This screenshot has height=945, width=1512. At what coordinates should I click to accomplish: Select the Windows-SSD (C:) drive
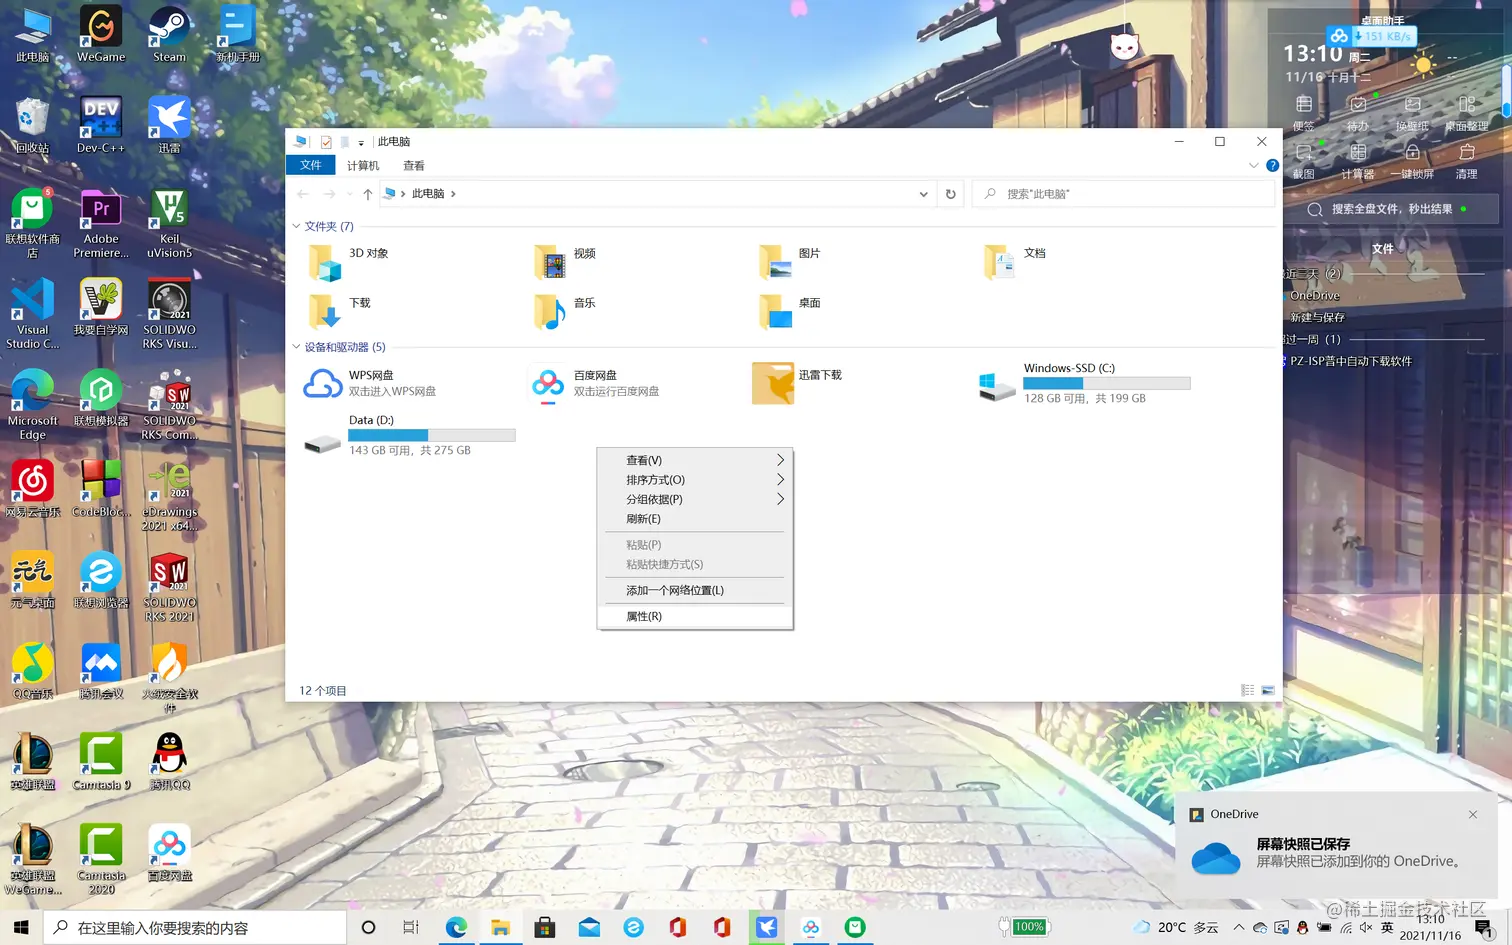tap(1084, 383)
